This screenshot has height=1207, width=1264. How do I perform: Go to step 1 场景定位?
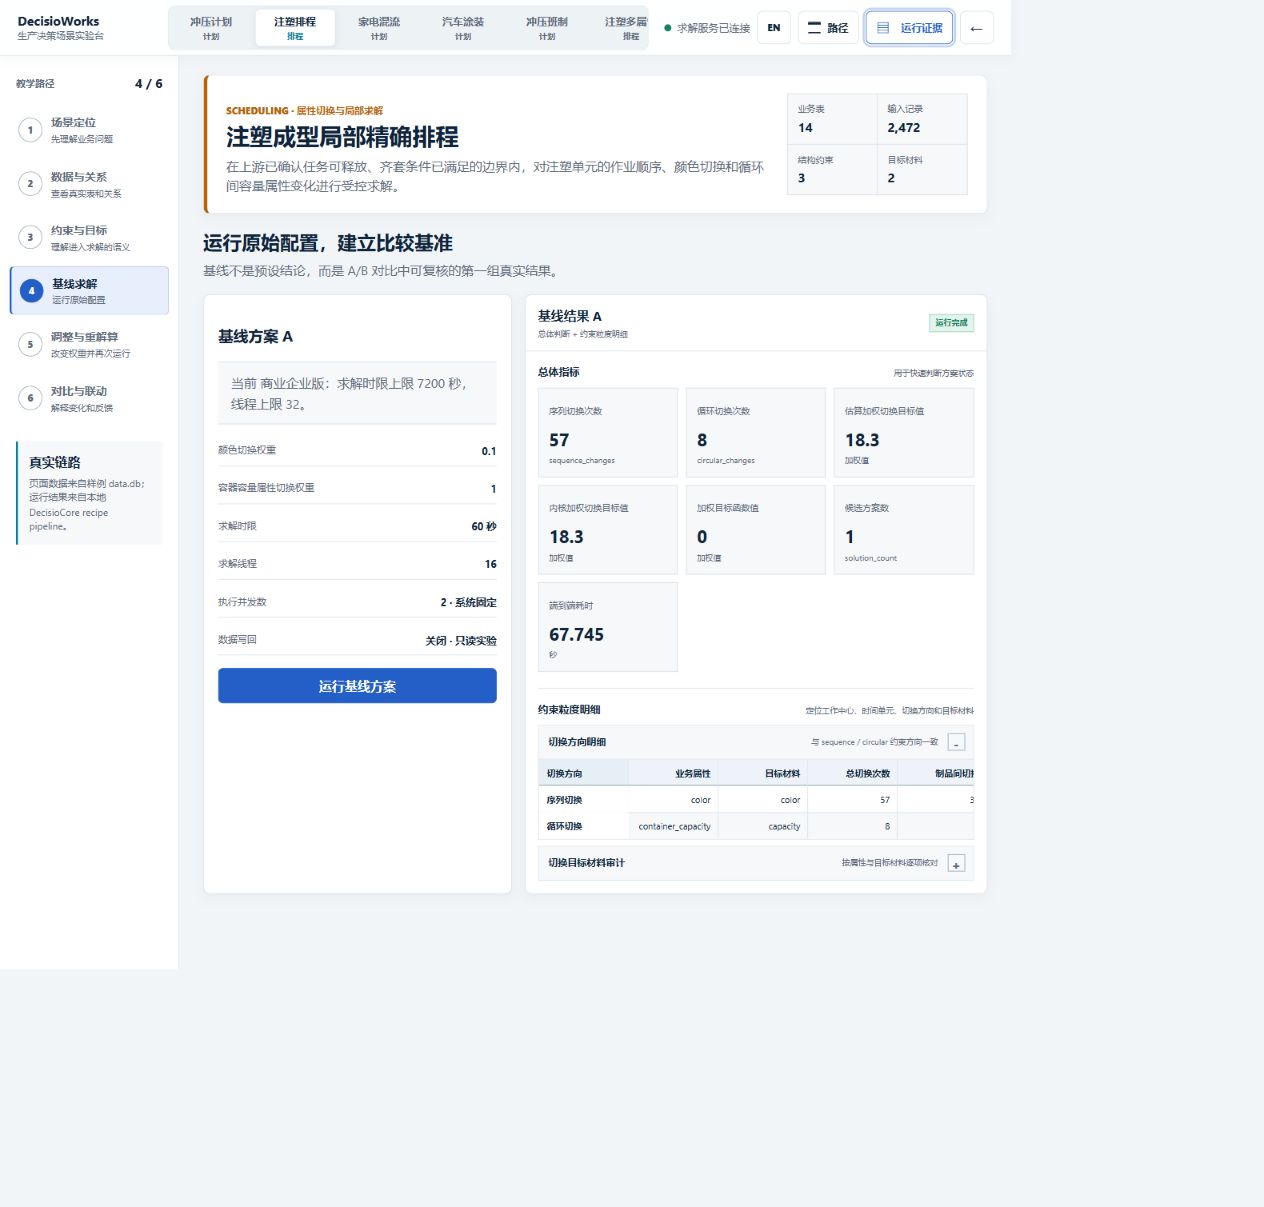(x=89, y=130)
